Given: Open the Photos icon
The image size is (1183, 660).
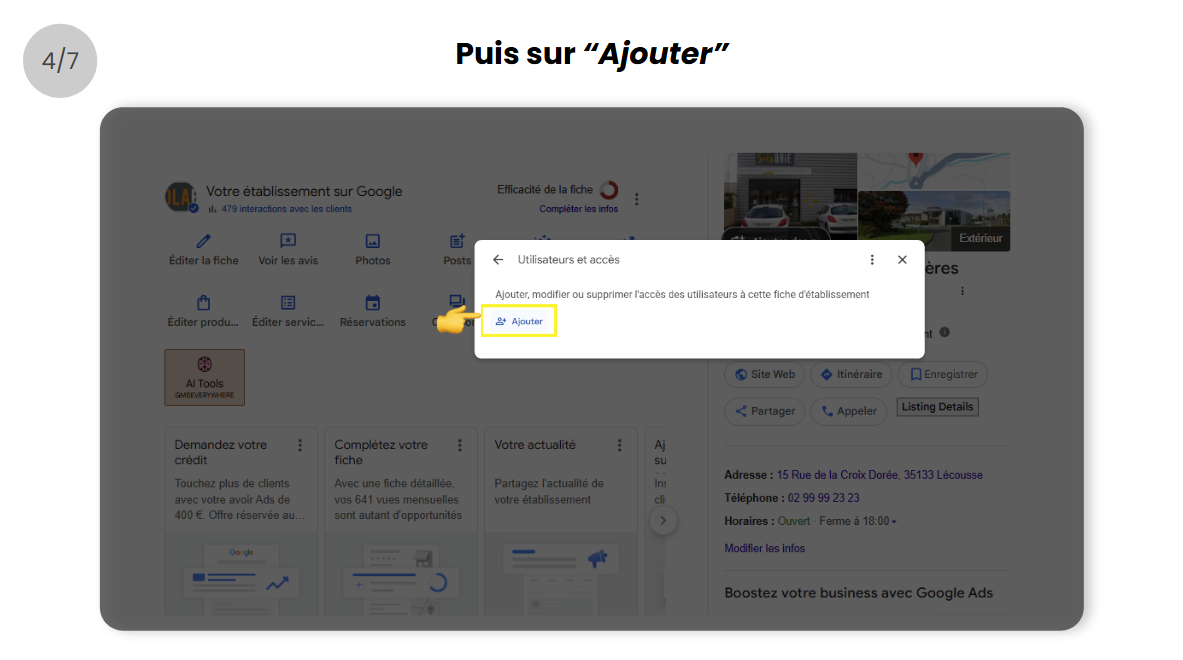Looking at the screenshot, I should (373, 241).
